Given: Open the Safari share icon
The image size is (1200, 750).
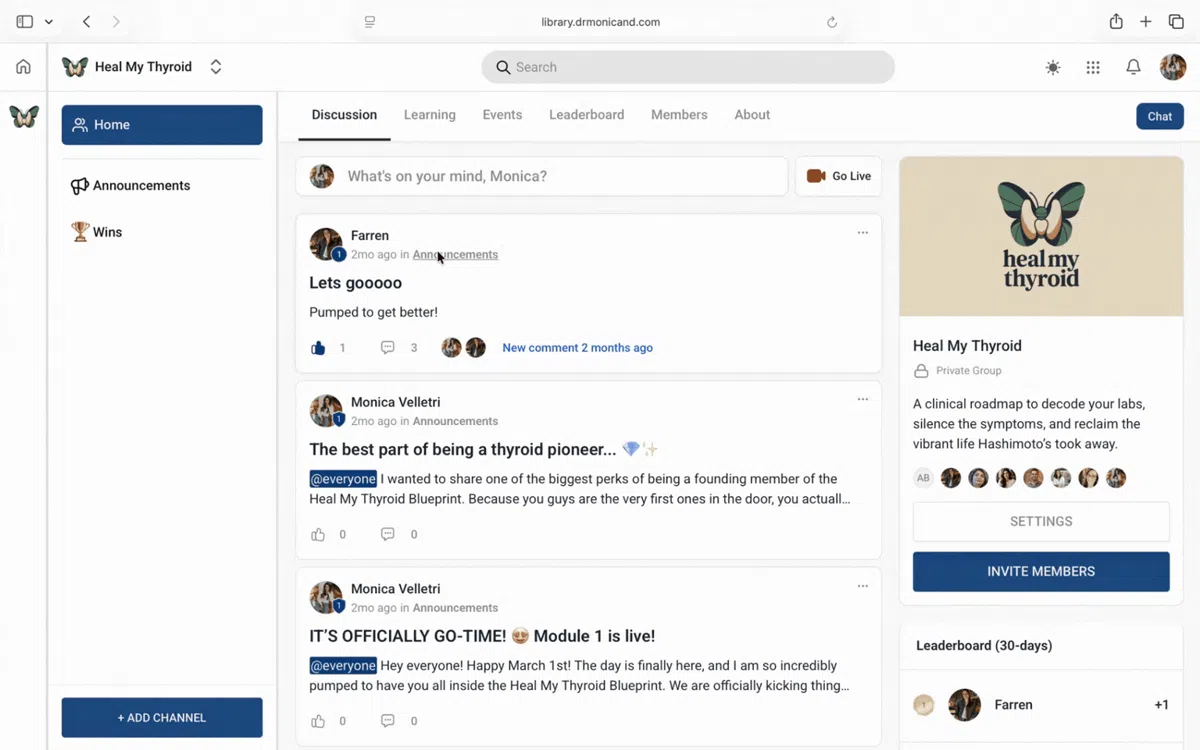Looking at the screenshot, I should 1116,21.
